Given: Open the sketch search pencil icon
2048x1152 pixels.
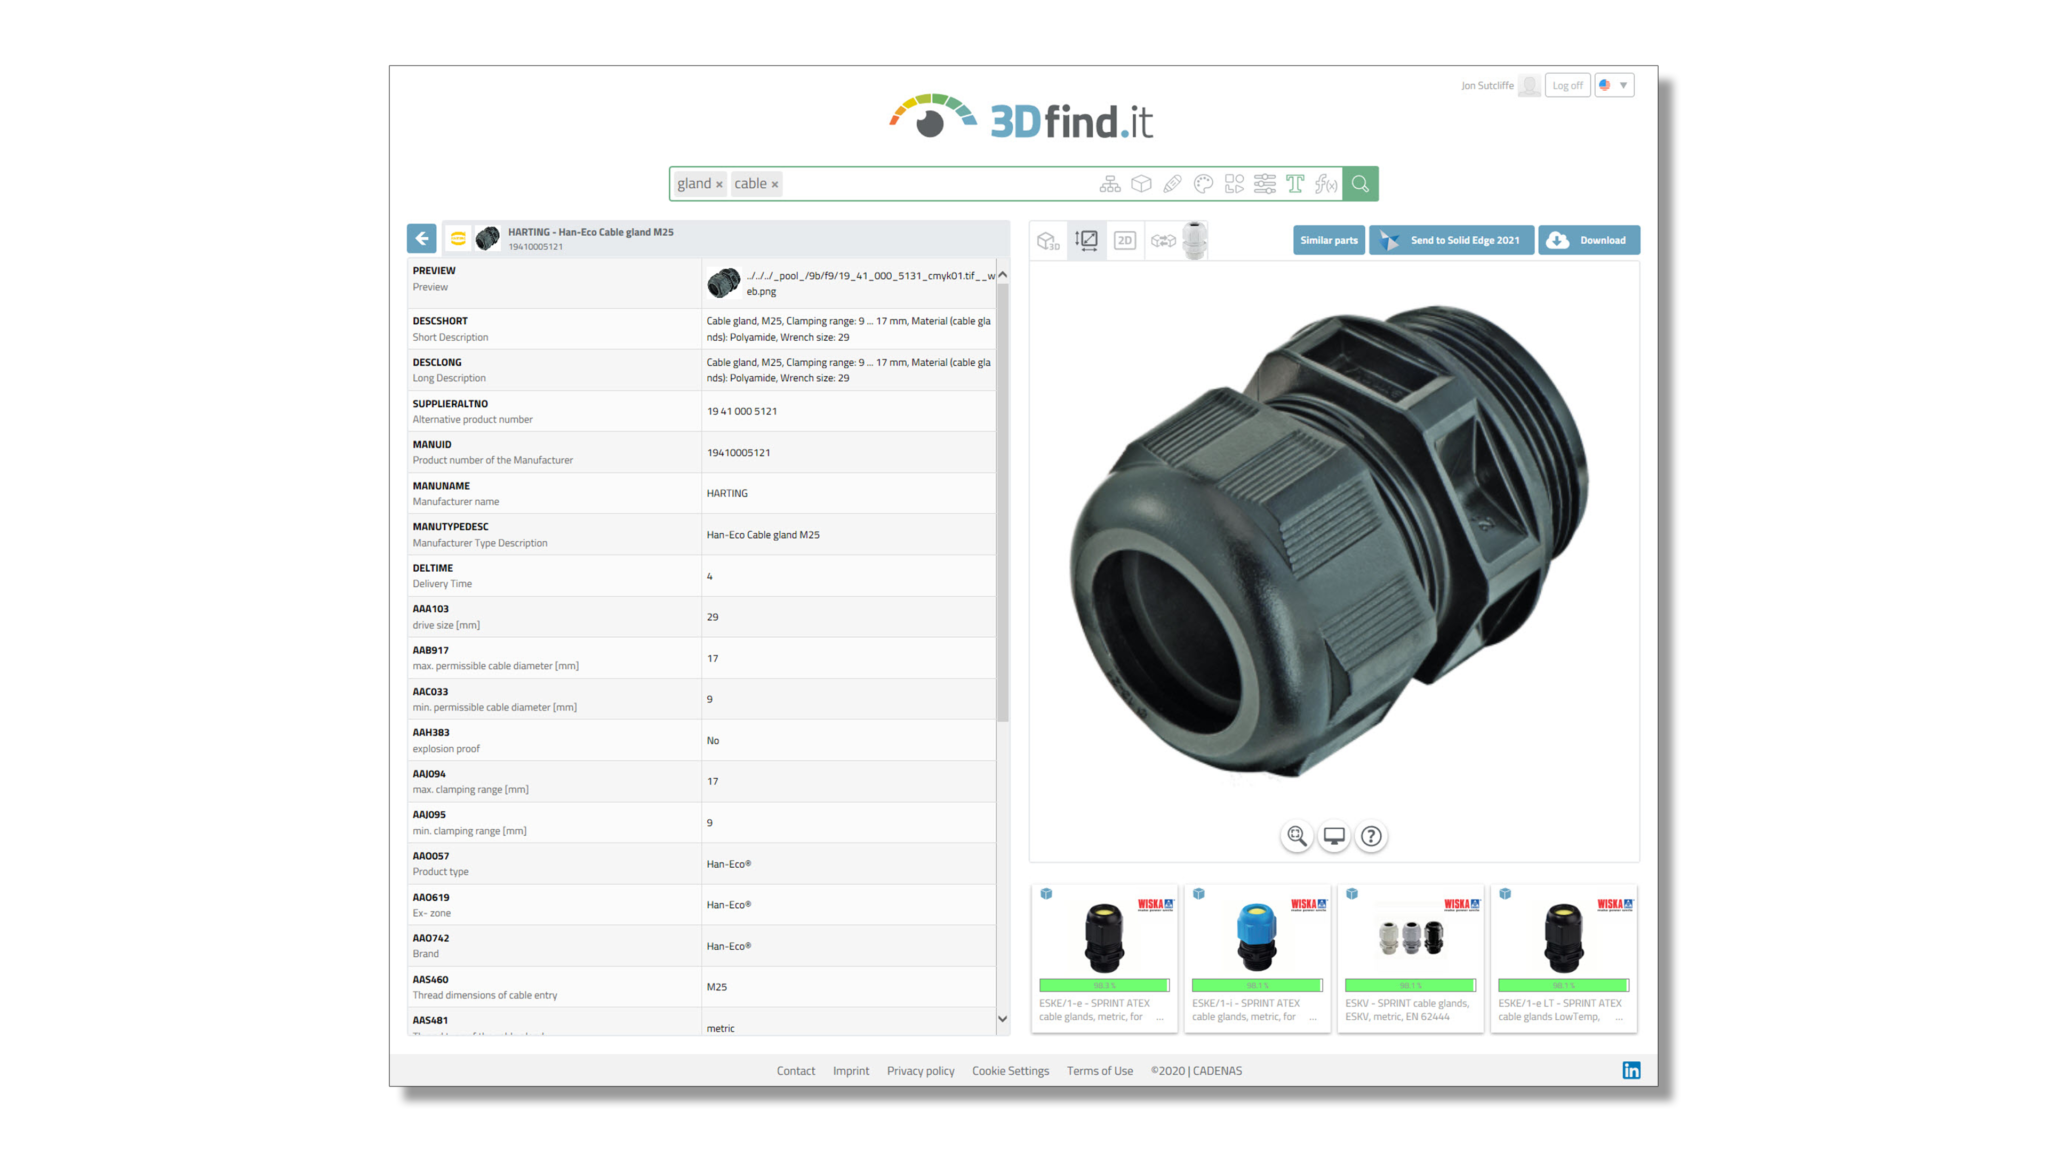Looking at the screenshot, I should (x=1172, y=184).
